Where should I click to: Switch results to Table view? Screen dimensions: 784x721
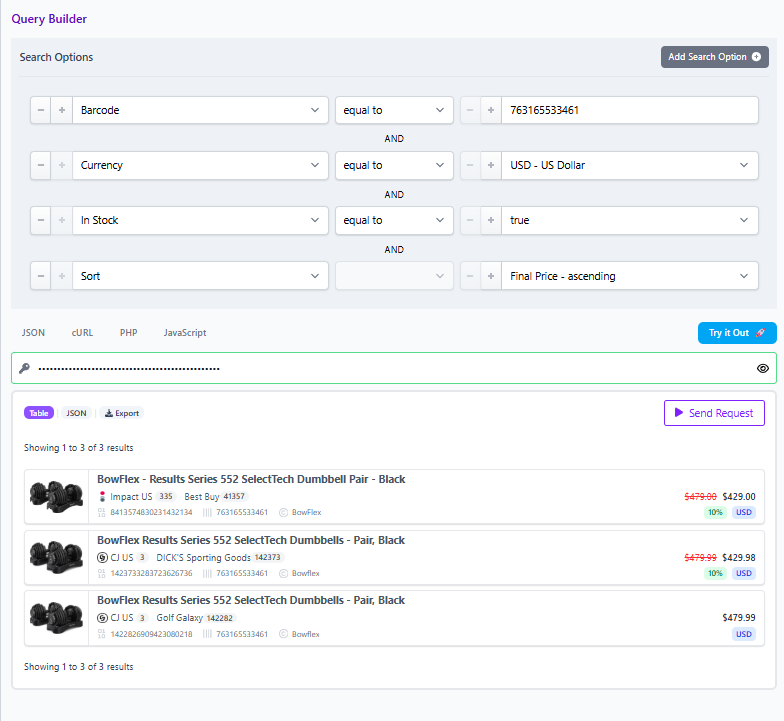39,413
